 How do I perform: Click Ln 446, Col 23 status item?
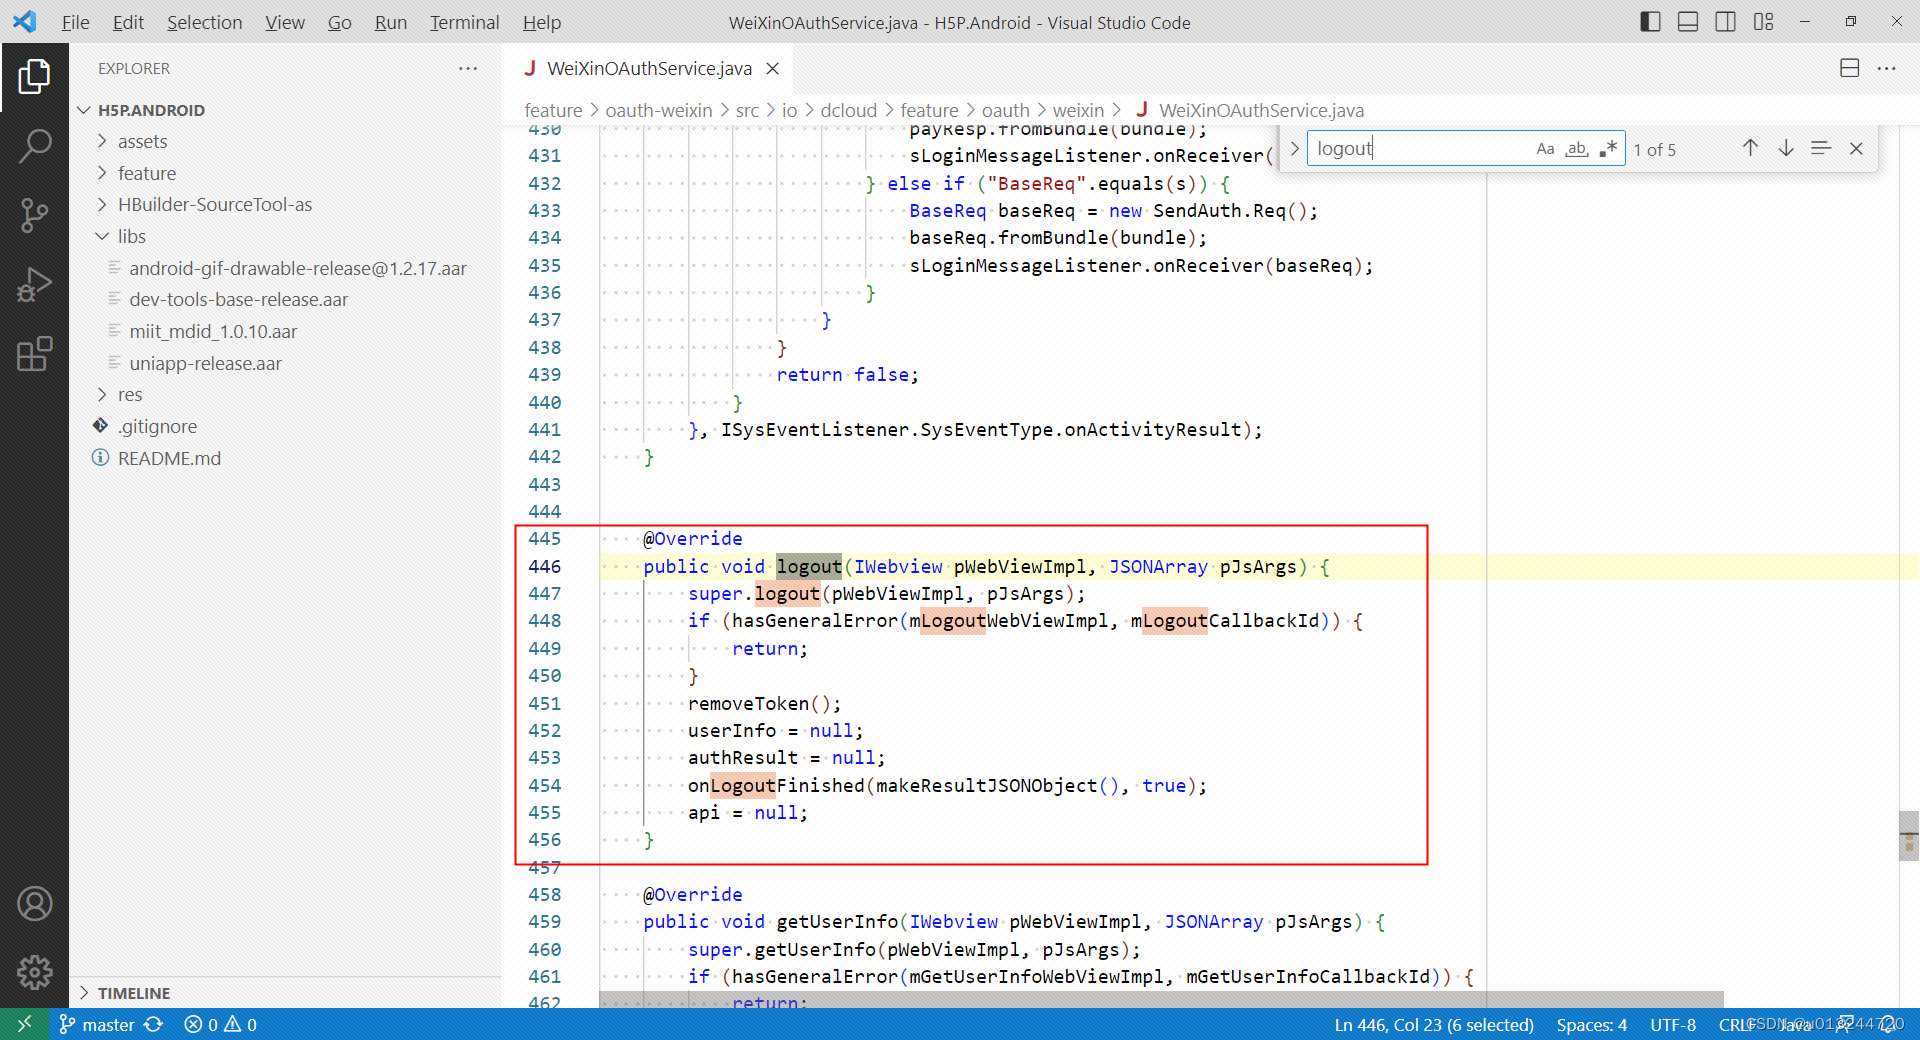coord(1433,1025)
